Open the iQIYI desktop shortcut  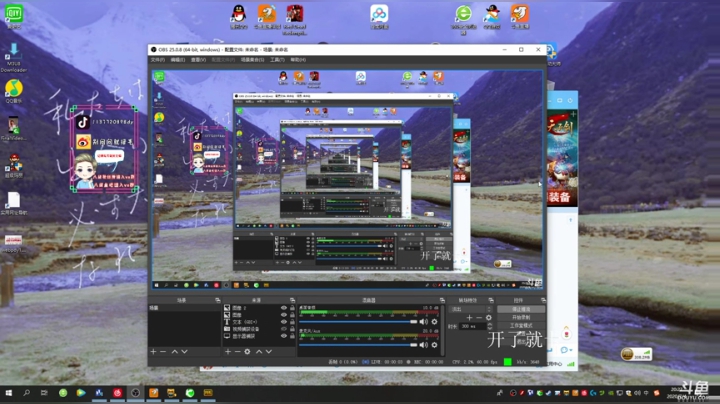coord(14,16)
